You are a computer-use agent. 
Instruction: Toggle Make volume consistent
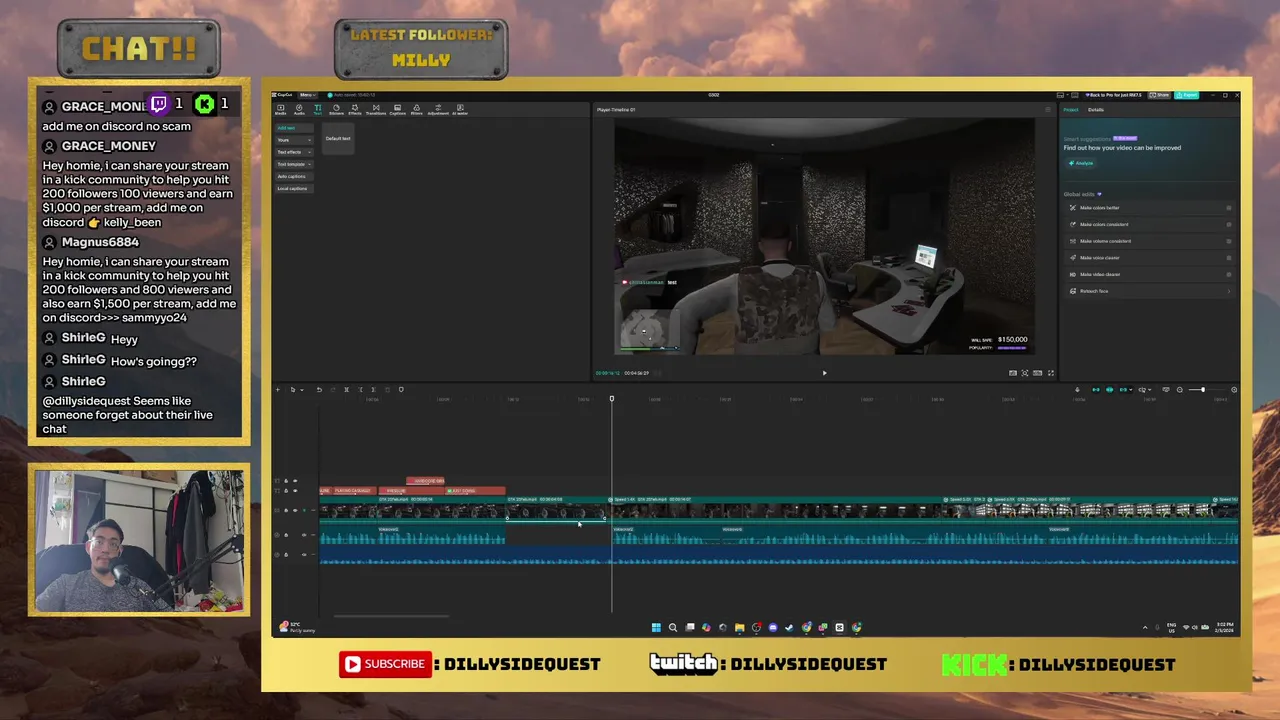coord(1229,241)
